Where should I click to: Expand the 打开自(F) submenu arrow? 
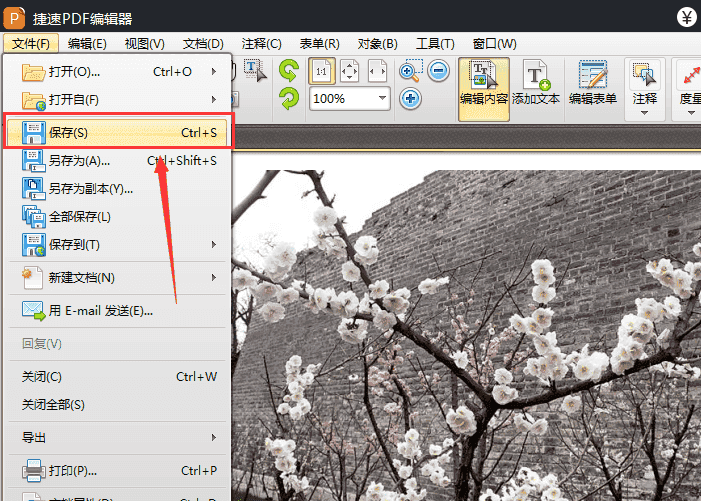[x=214, y=99]
